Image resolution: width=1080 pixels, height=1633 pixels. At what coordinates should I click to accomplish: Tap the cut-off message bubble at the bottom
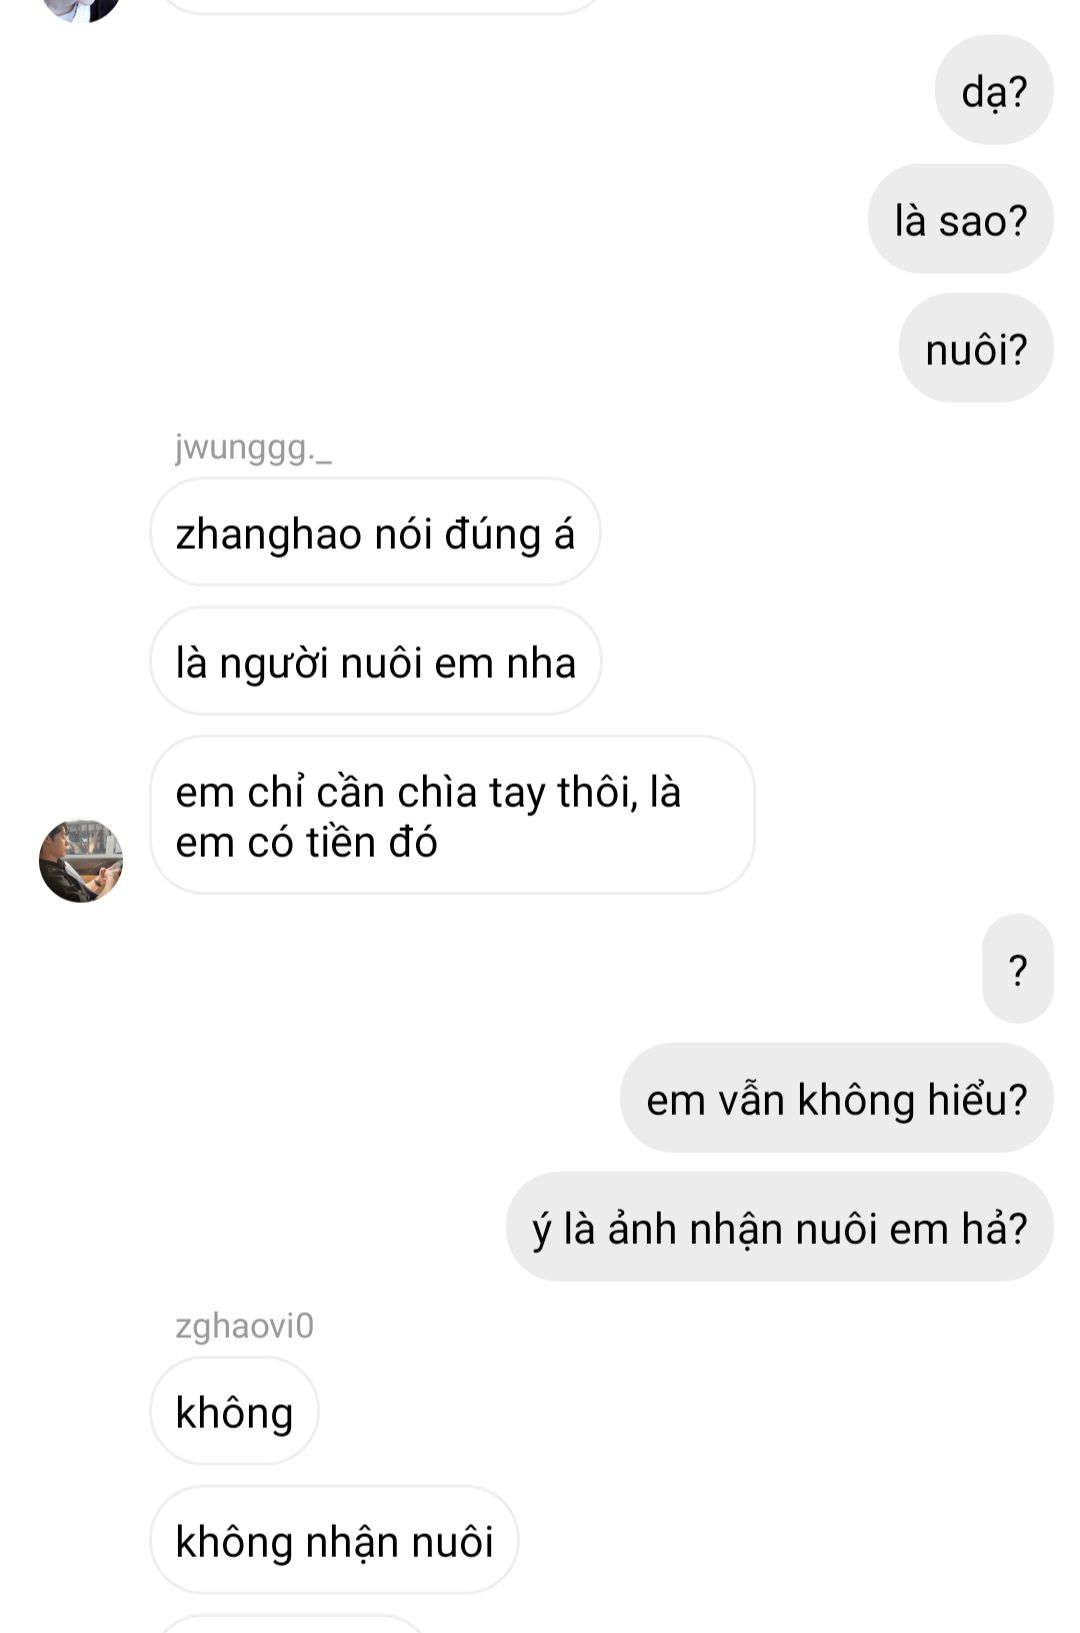[290, 1623]
